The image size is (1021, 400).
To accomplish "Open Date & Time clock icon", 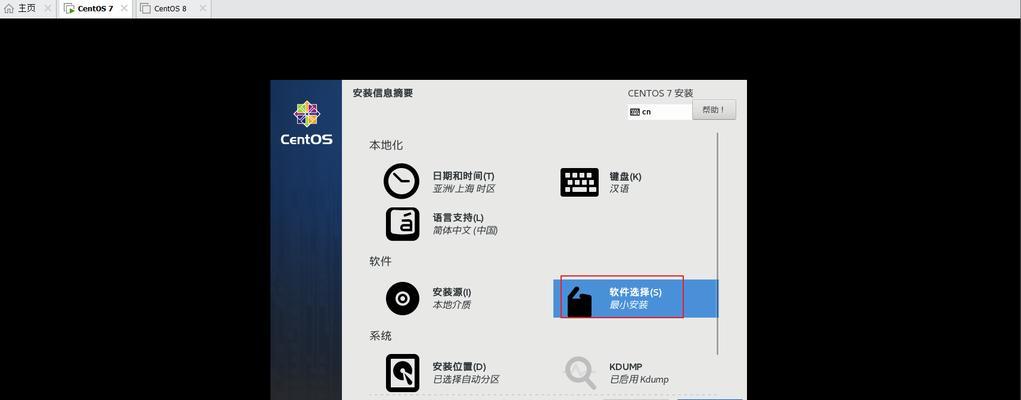I will [x=401, y=181].
